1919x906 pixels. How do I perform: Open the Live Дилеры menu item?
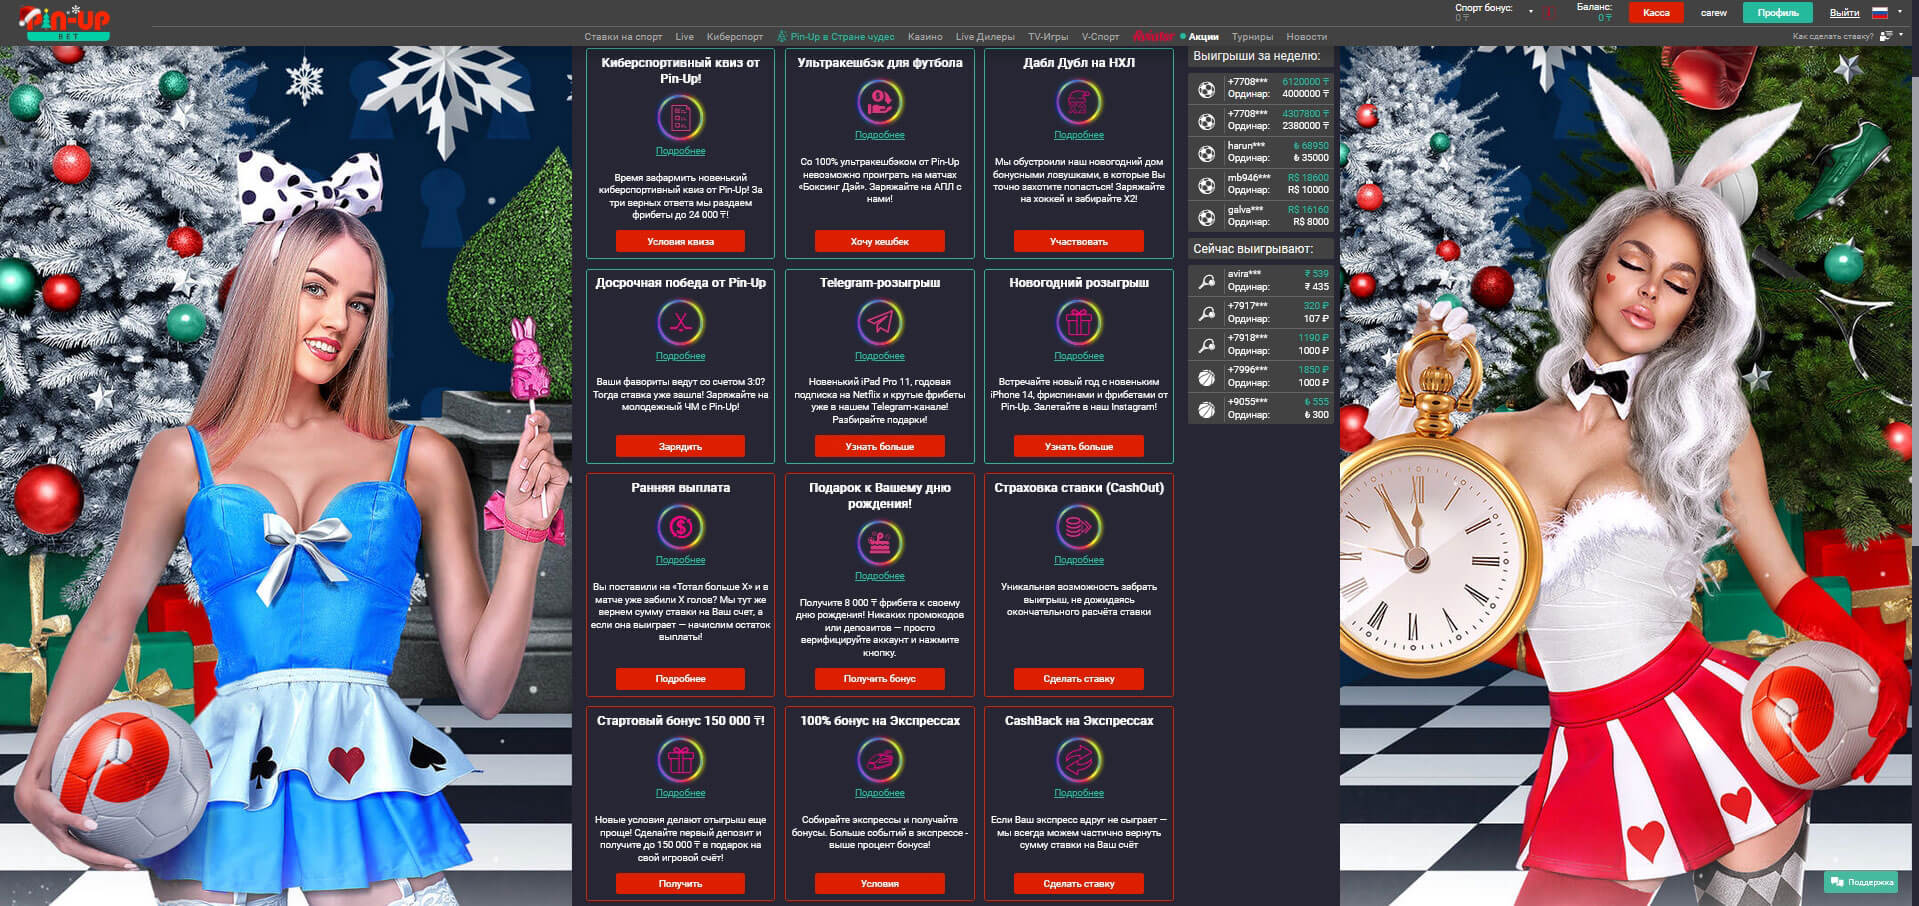985,37
